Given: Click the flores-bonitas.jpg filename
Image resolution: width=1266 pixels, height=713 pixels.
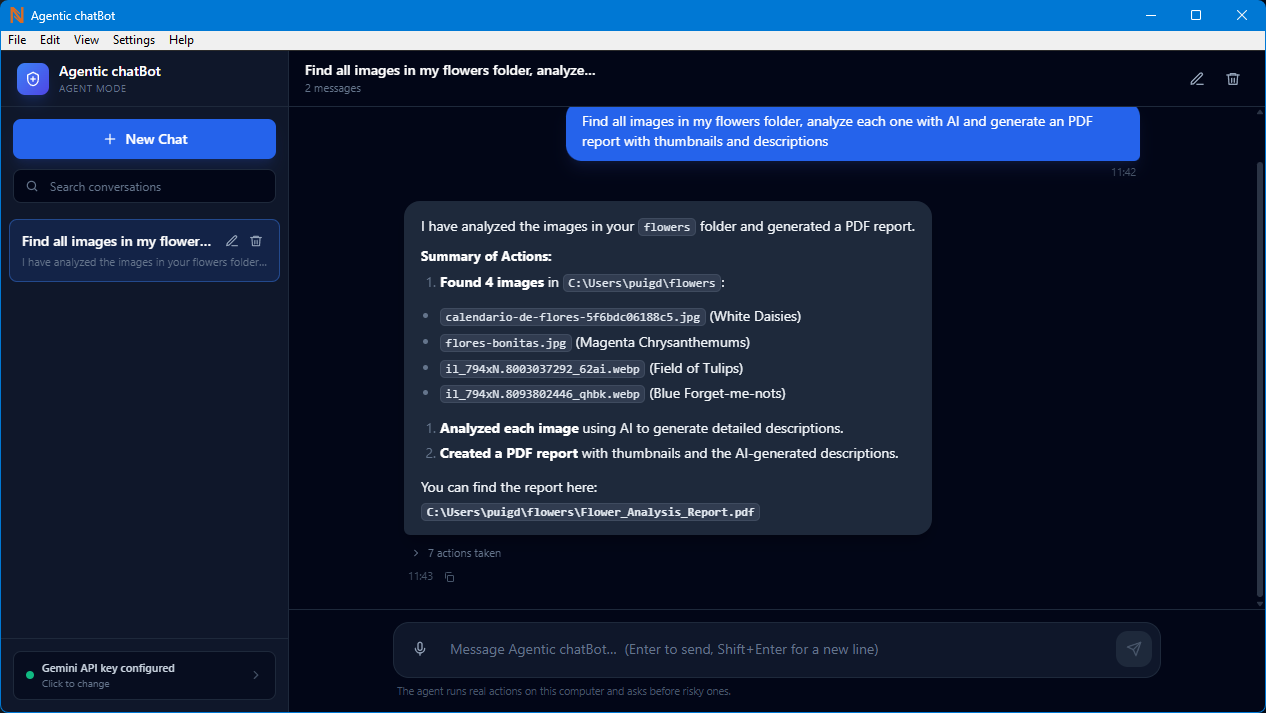Looking at the screenshot, I should pos(506,343).
